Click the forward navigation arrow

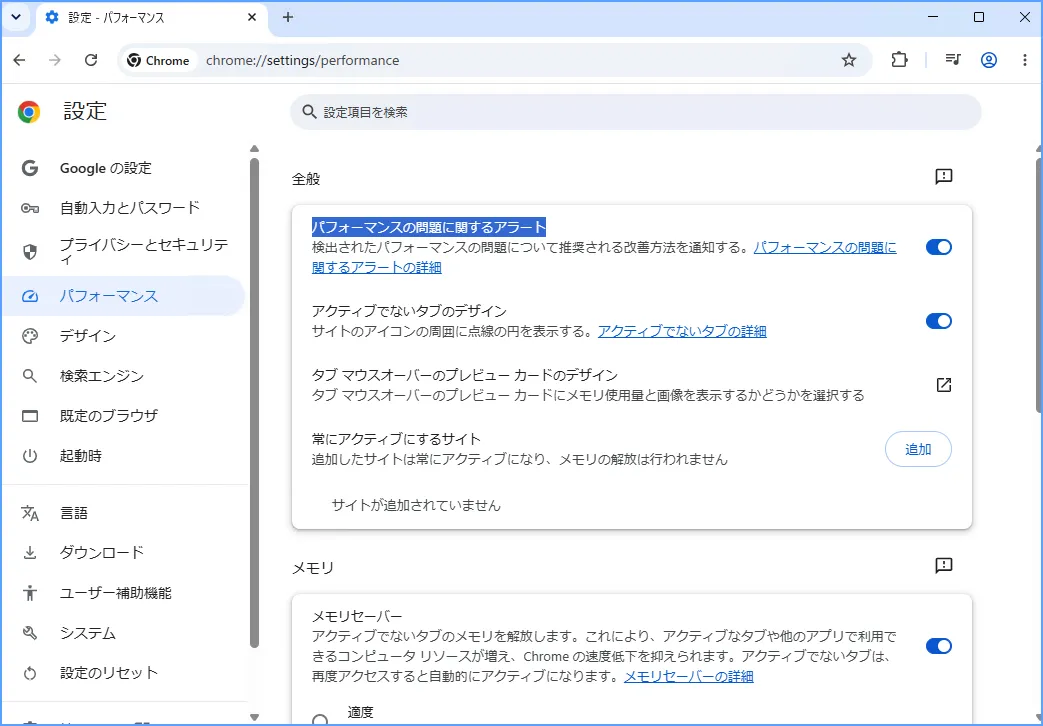(x=55, y=60)
